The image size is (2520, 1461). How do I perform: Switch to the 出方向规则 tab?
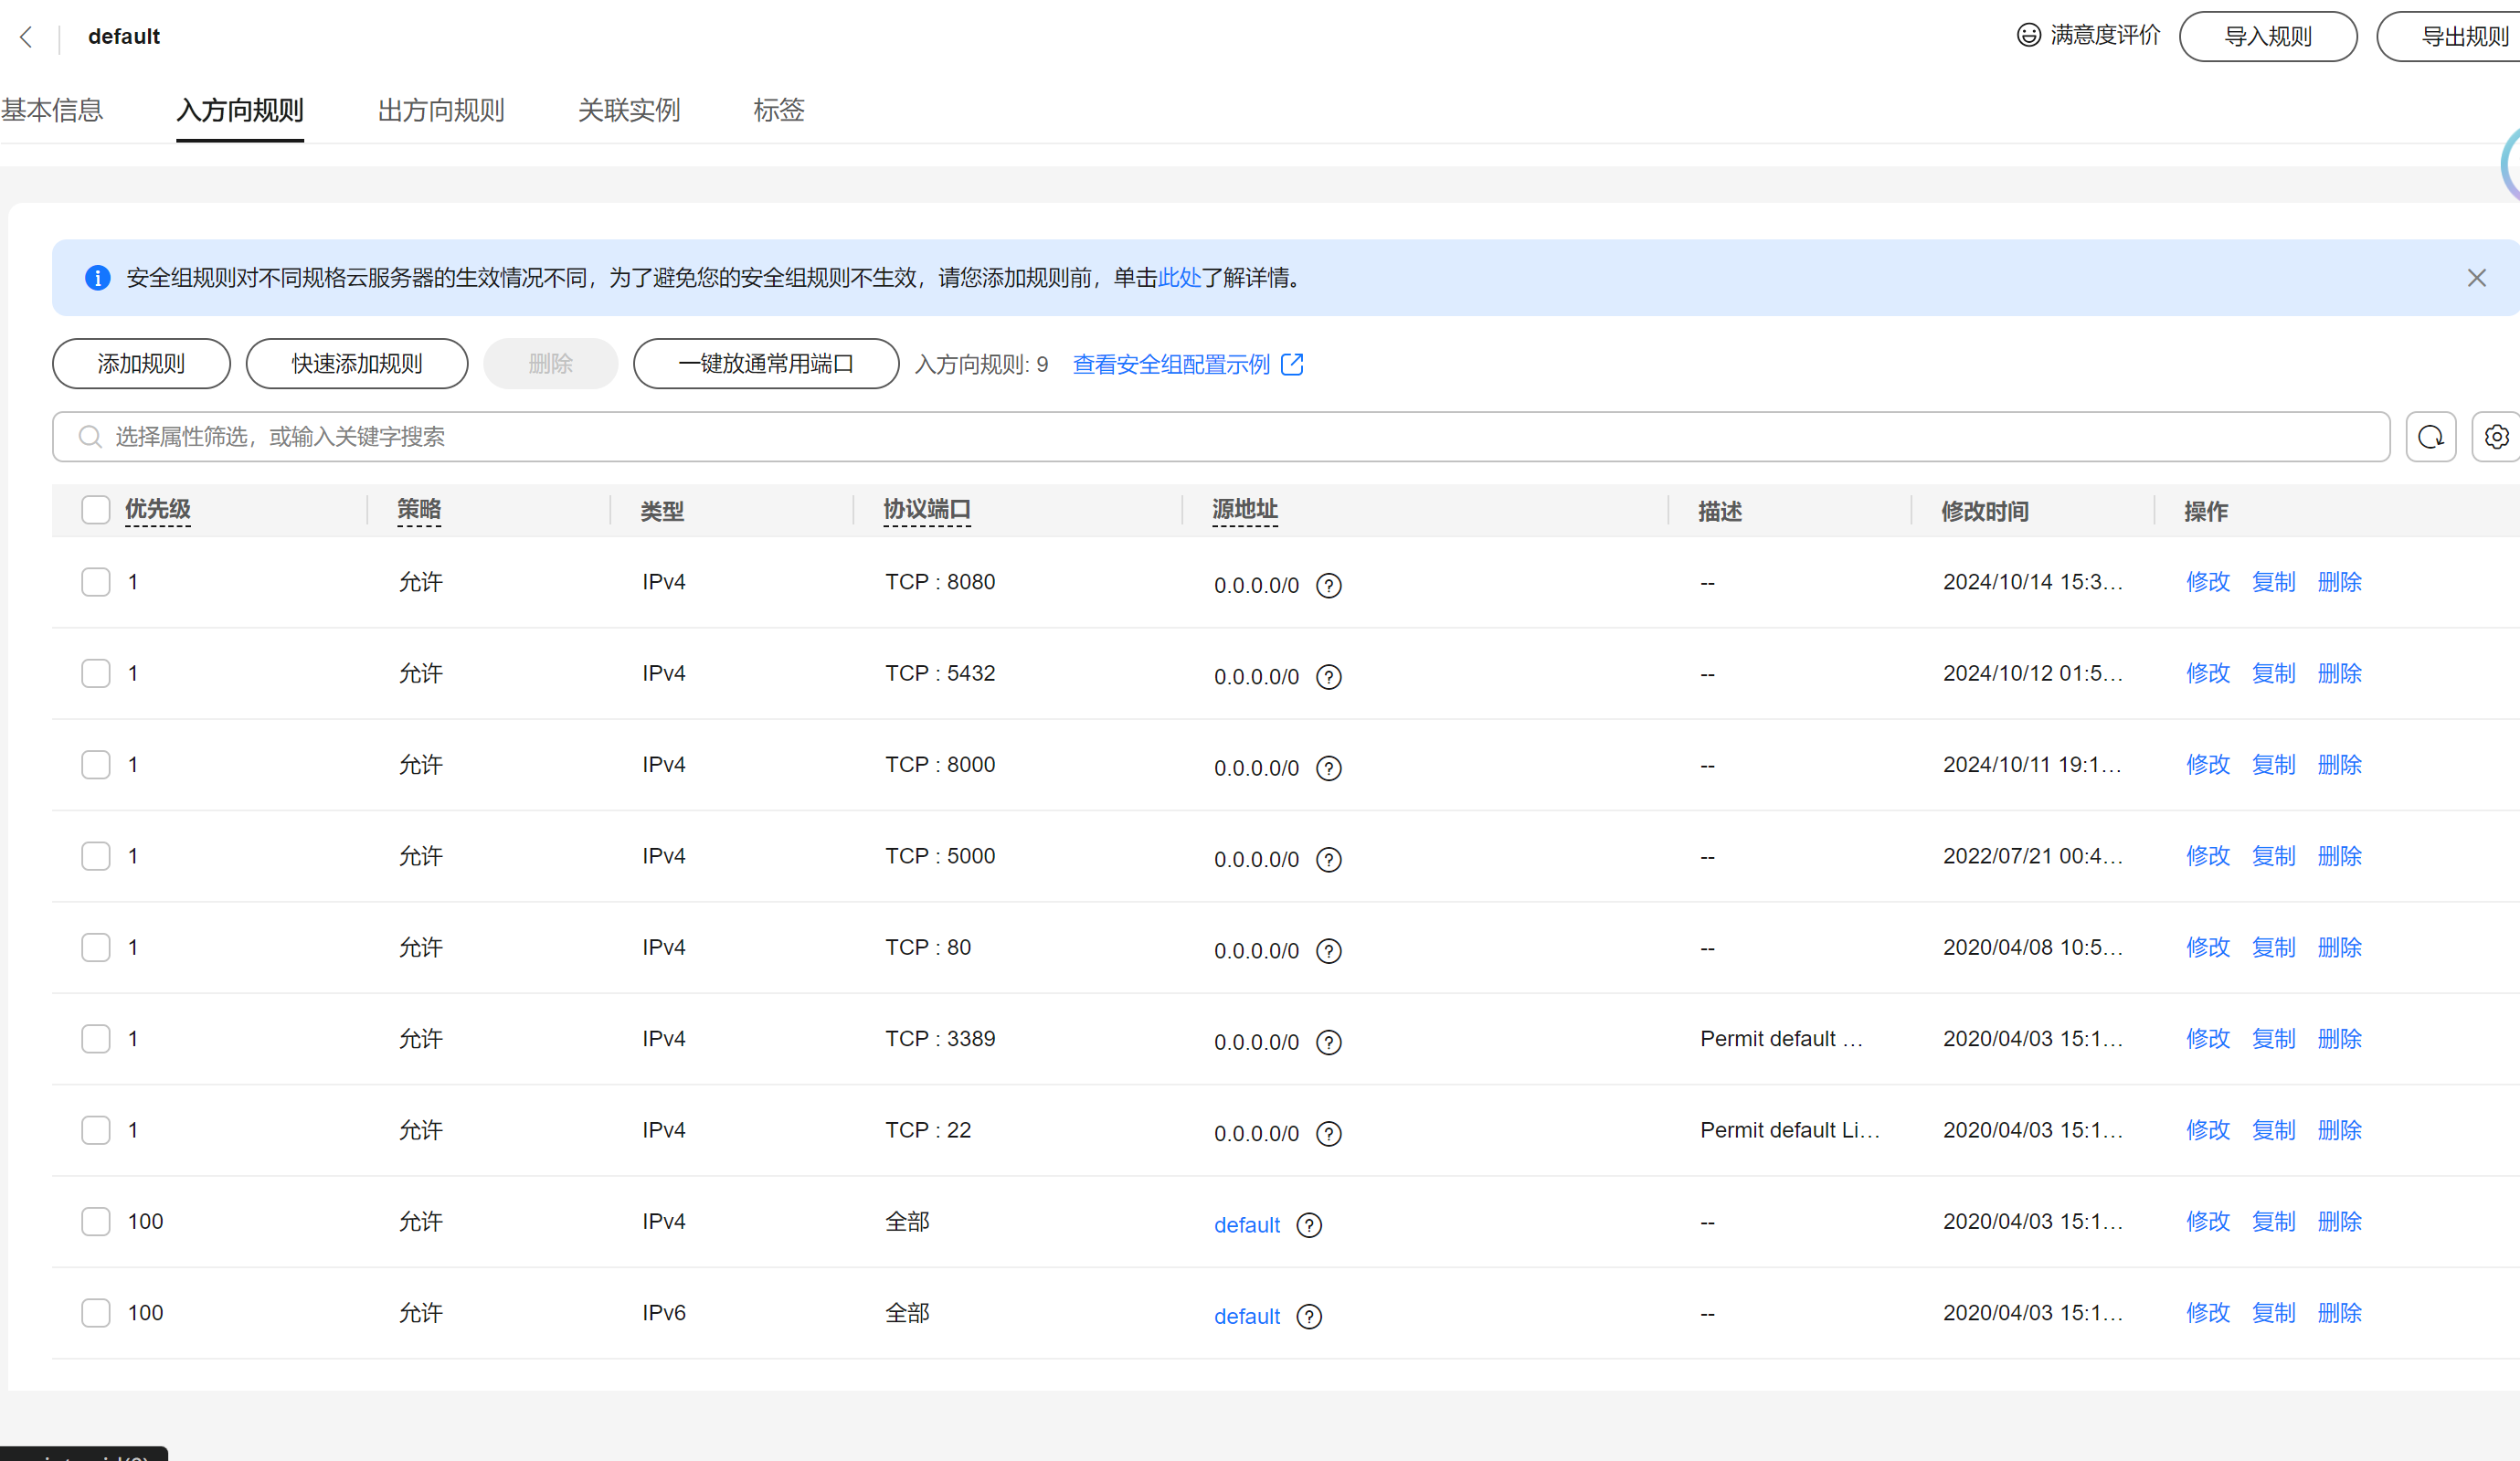coord(441,110)
